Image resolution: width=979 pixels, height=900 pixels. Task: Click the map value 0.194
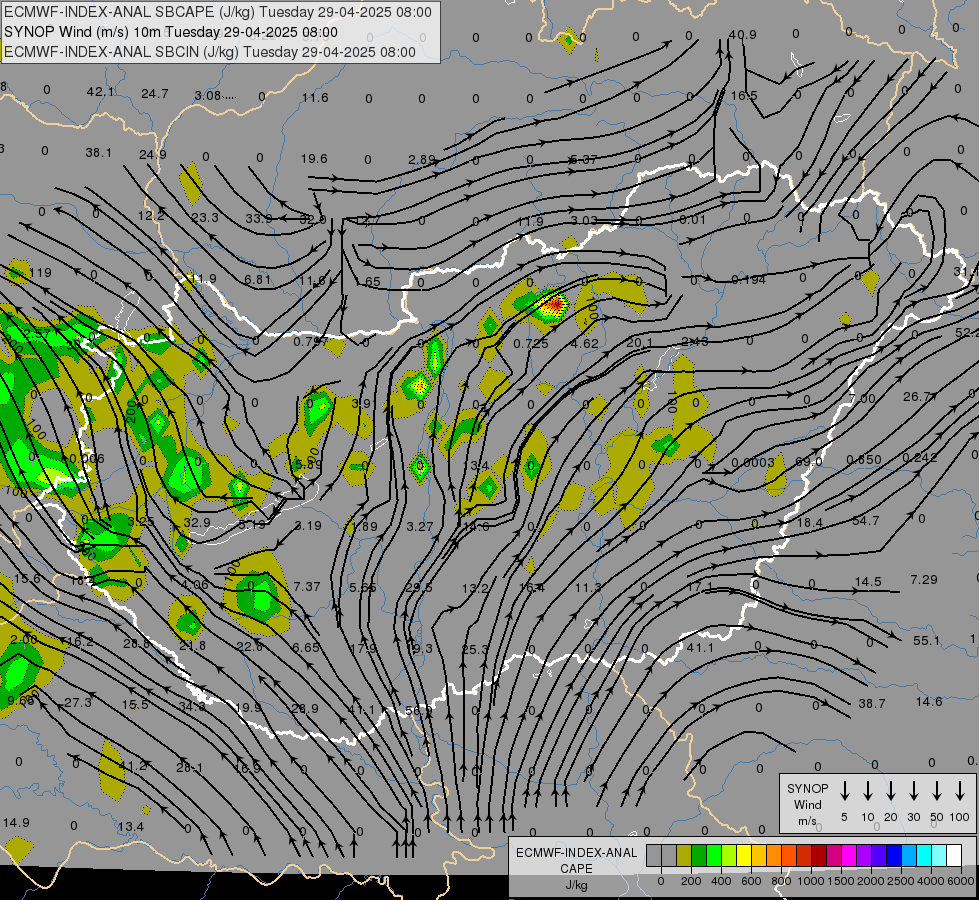(748, 280)
